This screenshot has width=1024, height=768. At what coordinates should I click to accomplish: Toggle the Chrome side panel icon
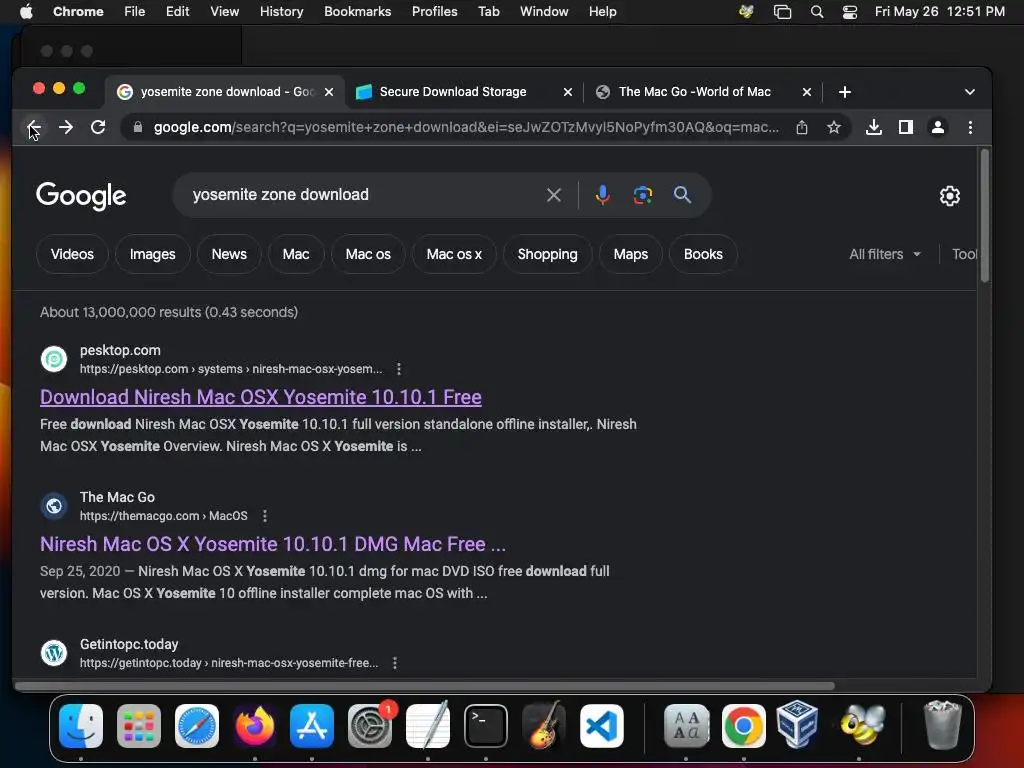[906, 127]
